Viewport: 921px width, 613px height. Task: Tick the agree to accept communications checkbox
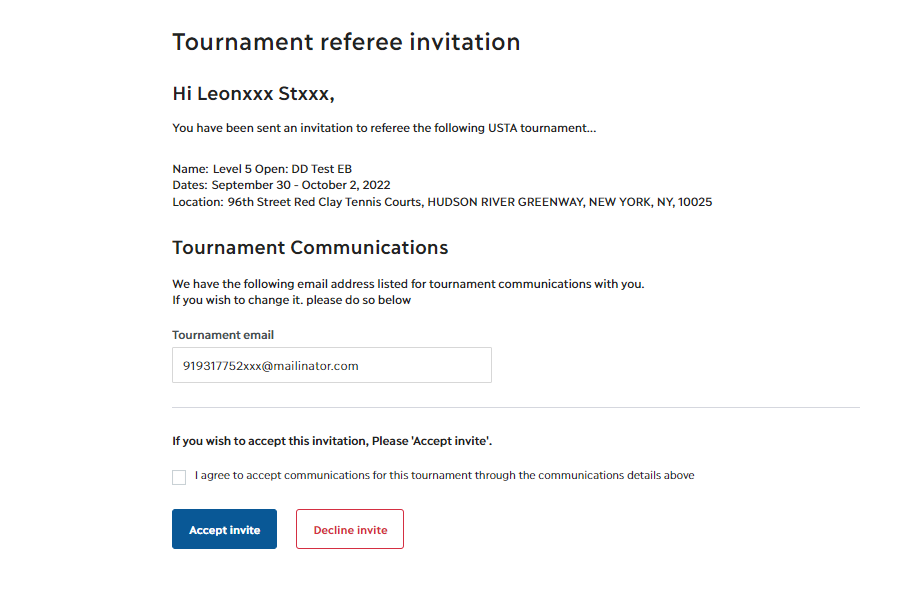(x=179, y=477)
